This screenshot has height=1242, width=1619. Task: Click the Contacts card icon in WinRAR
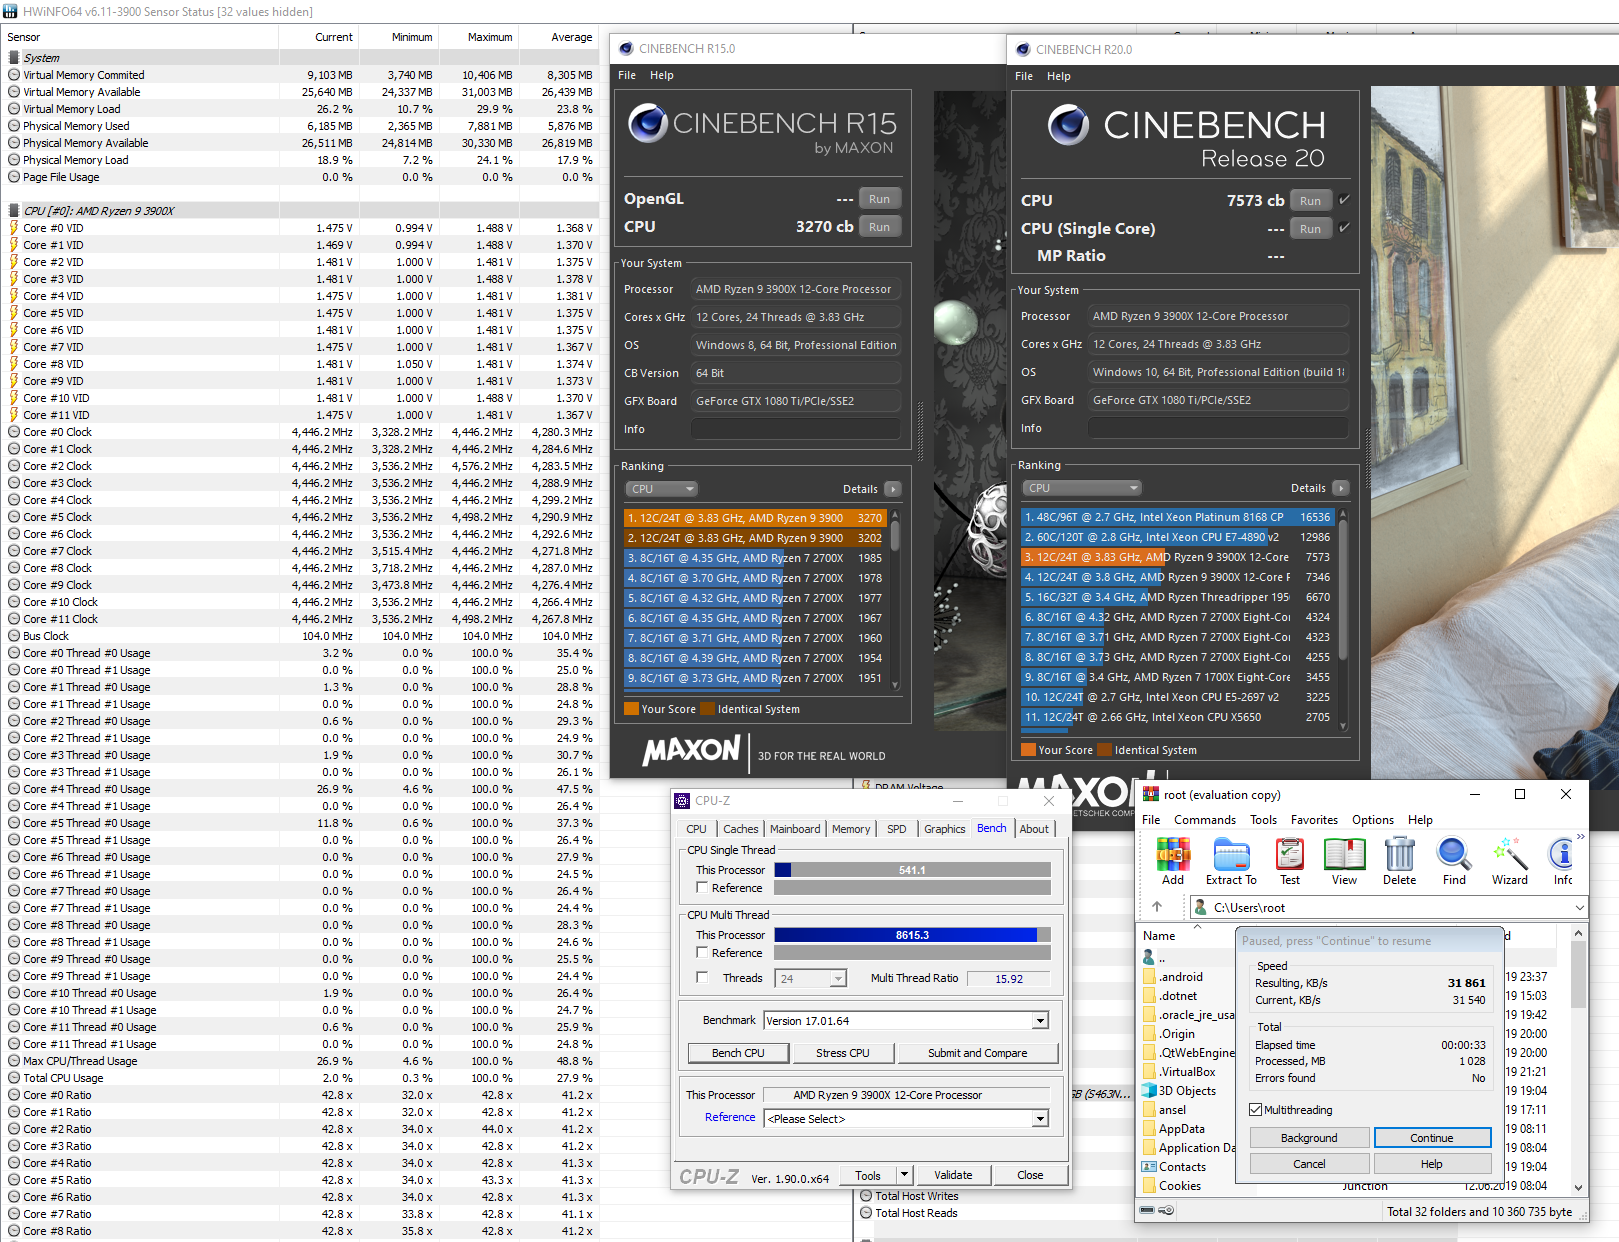[x=1149, y=1167]
